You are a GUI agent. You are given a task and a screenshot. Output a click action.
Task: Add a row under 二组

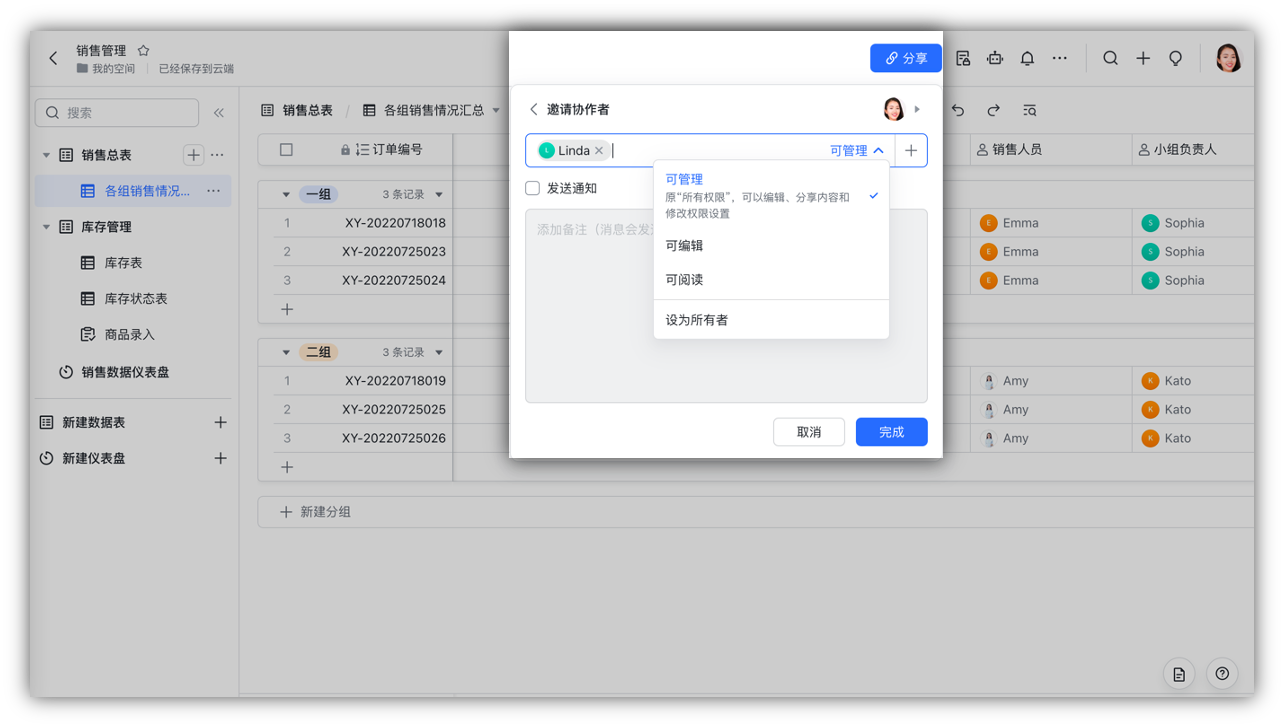point(287,467)
